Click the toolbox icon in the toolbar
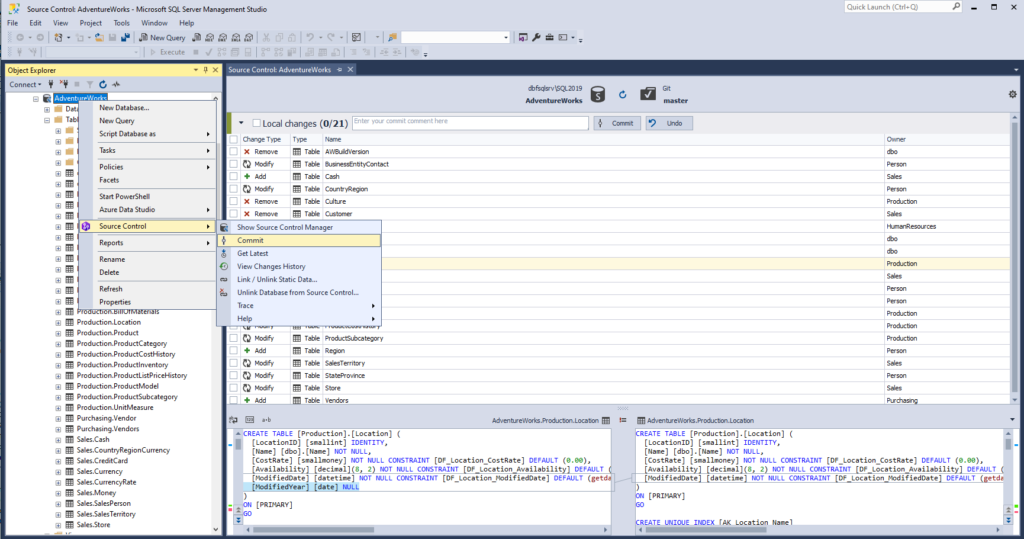Image resolution: width=1024 pixels, height=539 pixels. 549,38
